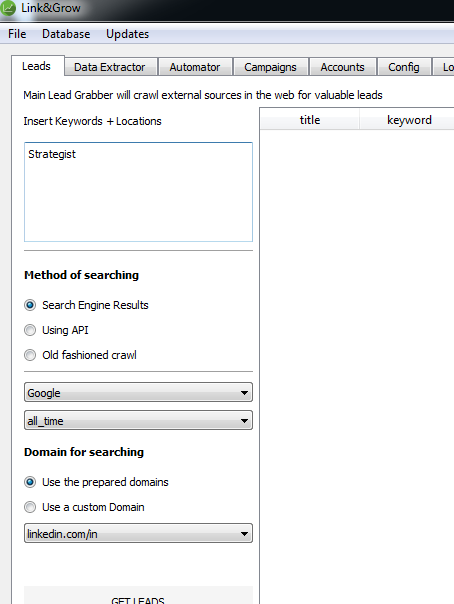Open the File menu
The image size is (454, 604).
pos(17,34)
